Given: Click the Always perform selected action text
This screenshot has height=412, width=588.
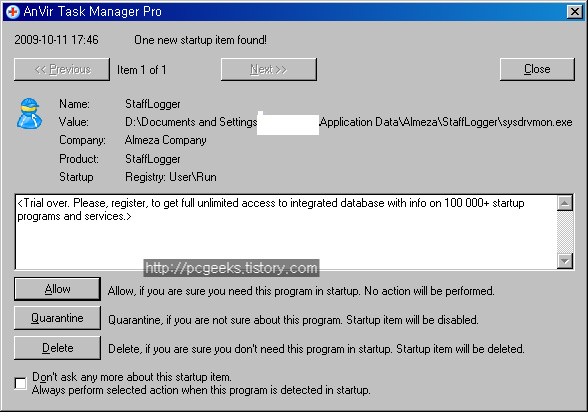Looking at the screenshot, I should 201,390.
